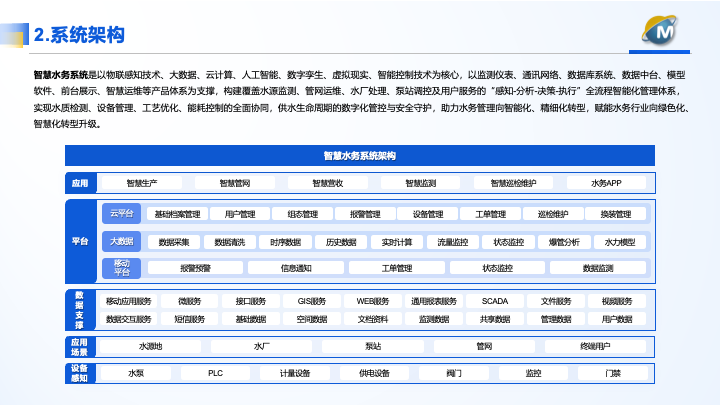Click the 视频服务 box
Image resolution: width=720 pixels, height=405 pixels.
[x=617, y=301]
